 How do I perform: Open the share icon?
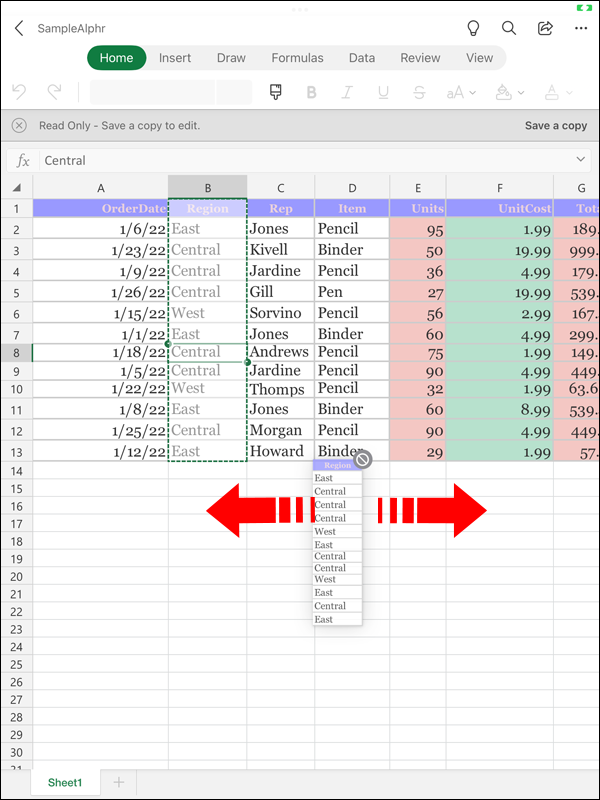[x=545, y=28]
